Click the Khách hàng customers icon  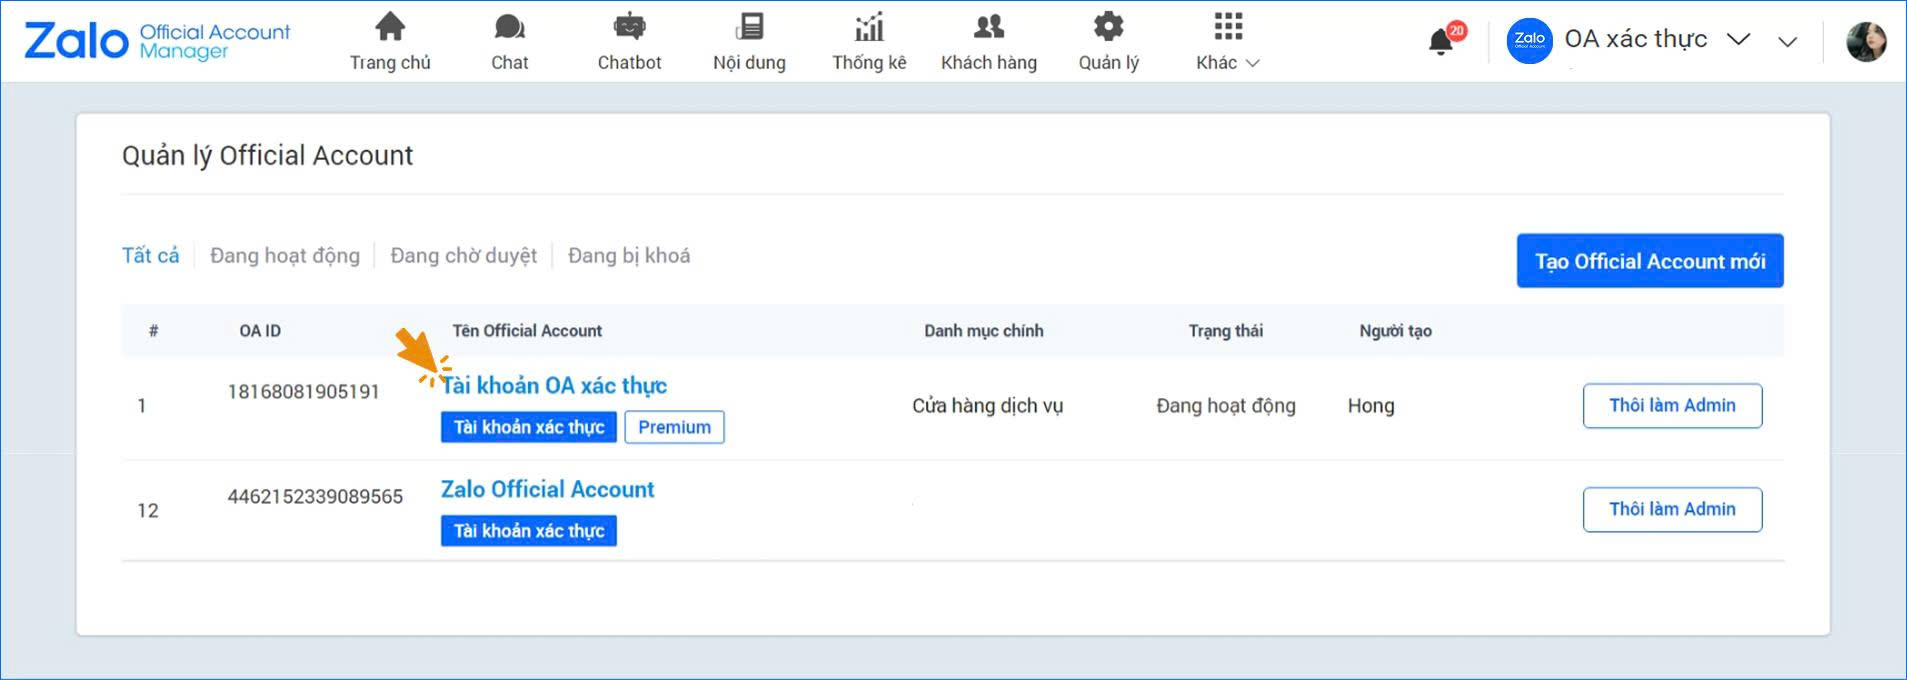coord(988,27)
